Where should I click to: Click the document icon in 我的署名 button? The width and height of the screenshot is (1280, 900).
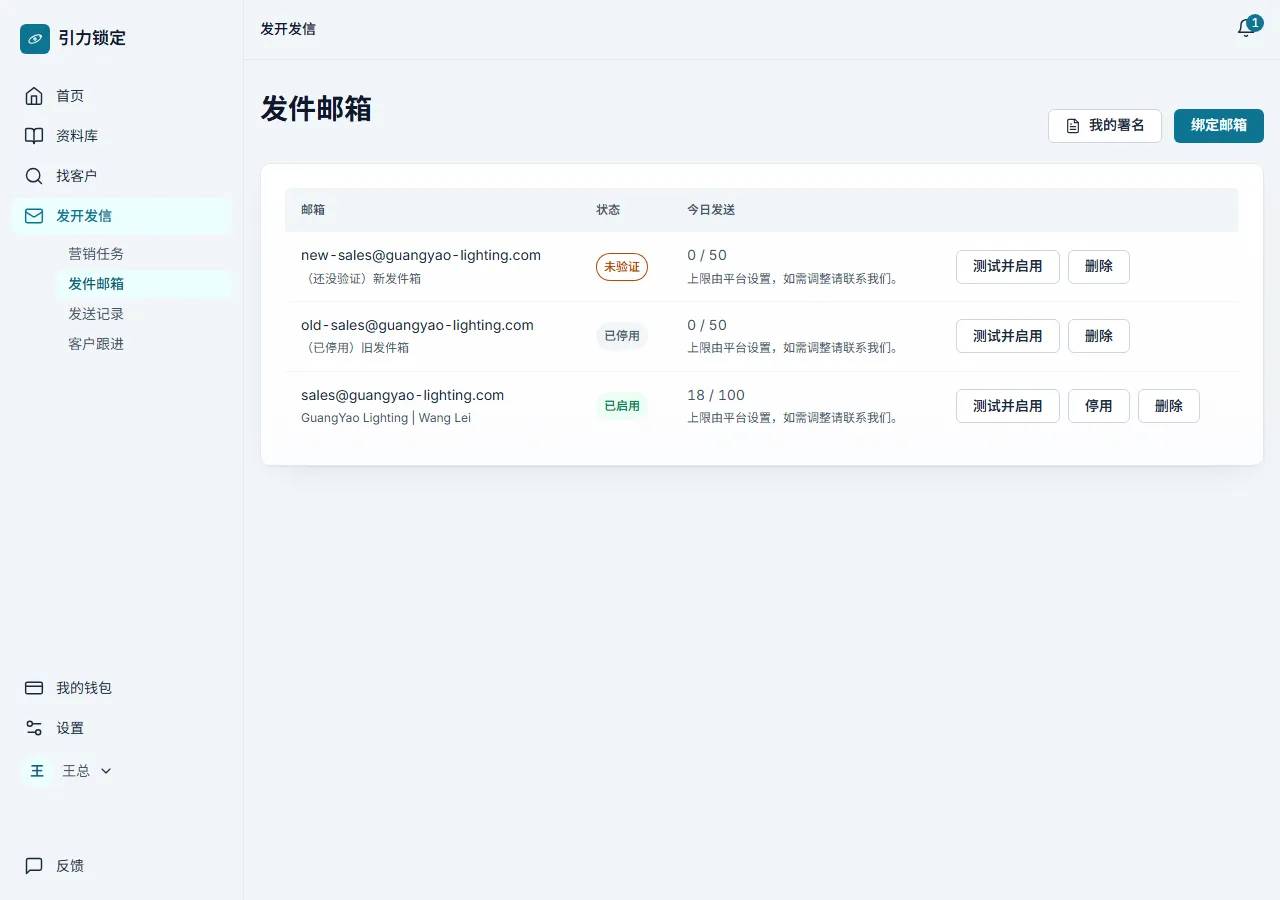[x=1073, y=126]
